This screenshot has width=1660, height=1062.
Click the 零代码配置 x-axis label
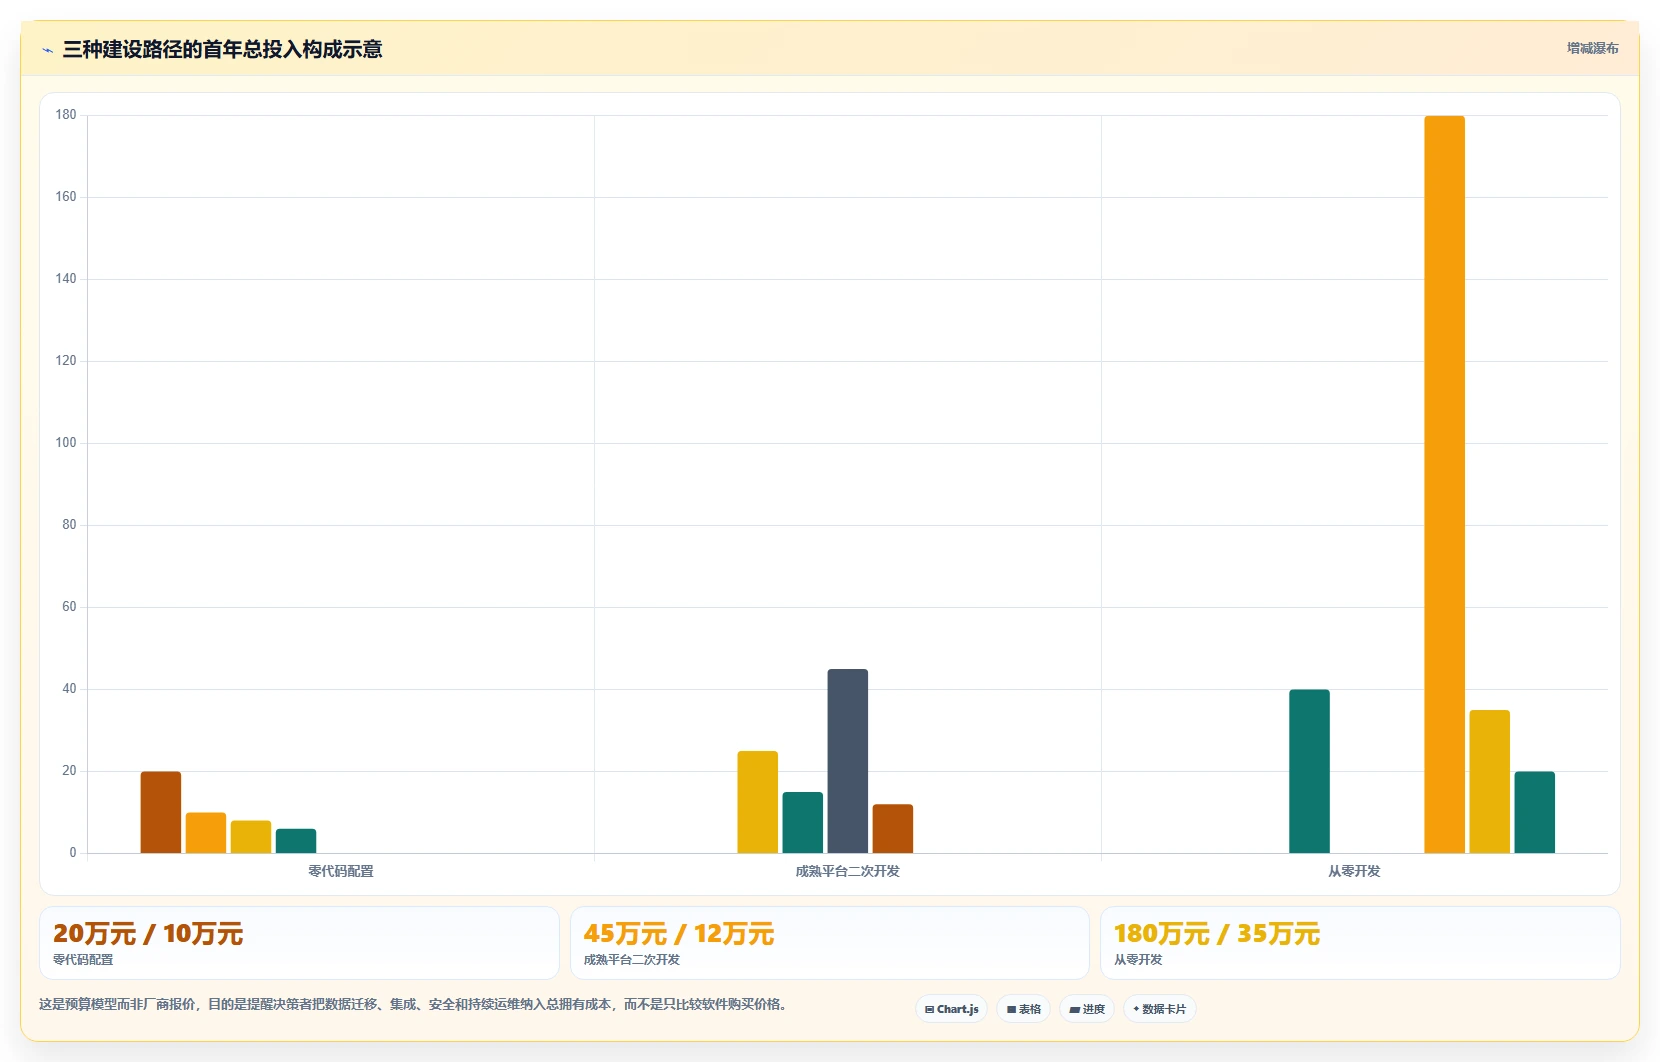(x=341, y=871)
